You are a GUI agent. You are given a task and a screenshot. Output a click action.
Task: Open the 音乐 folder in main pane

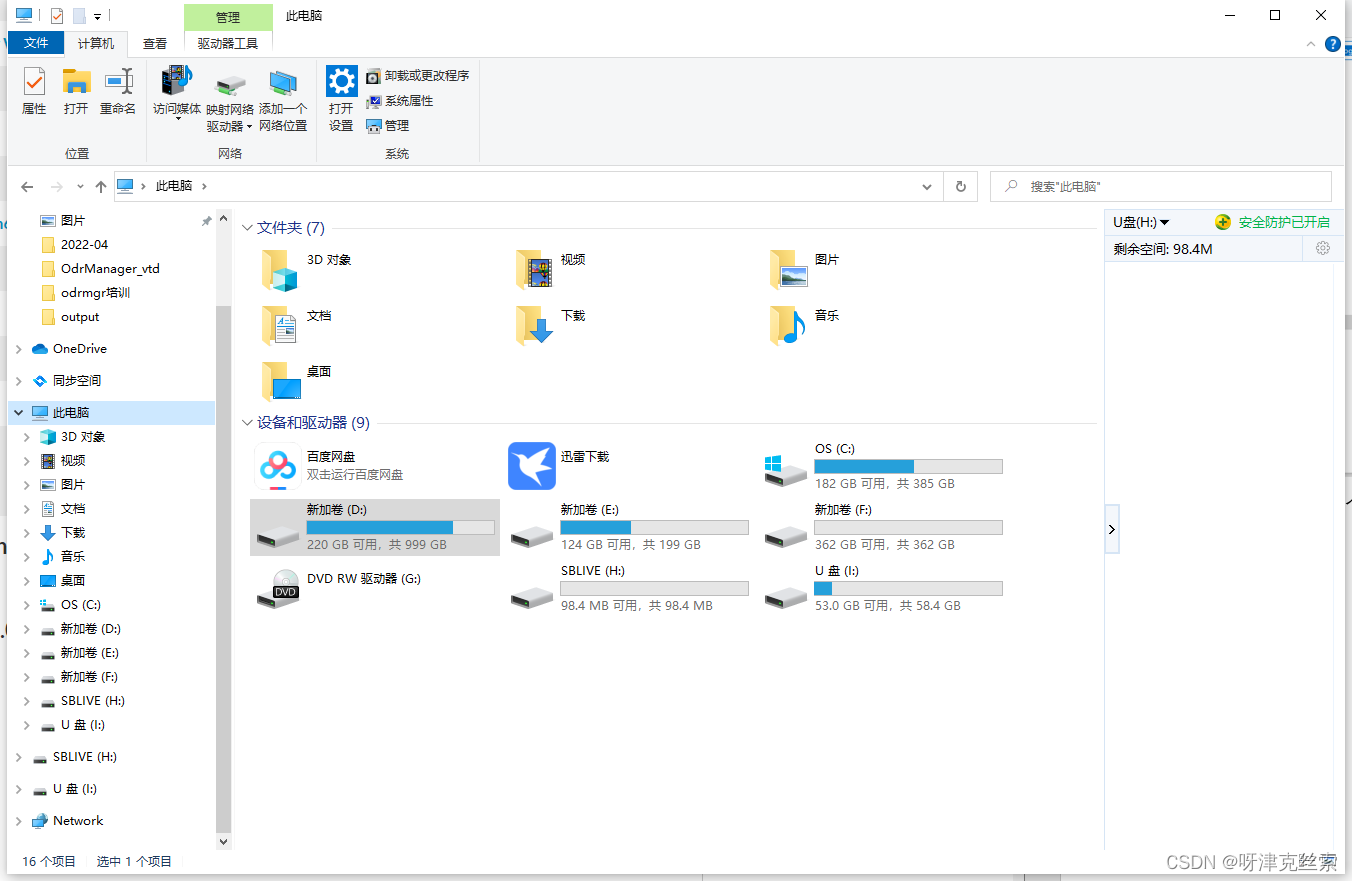pos(805,326)
